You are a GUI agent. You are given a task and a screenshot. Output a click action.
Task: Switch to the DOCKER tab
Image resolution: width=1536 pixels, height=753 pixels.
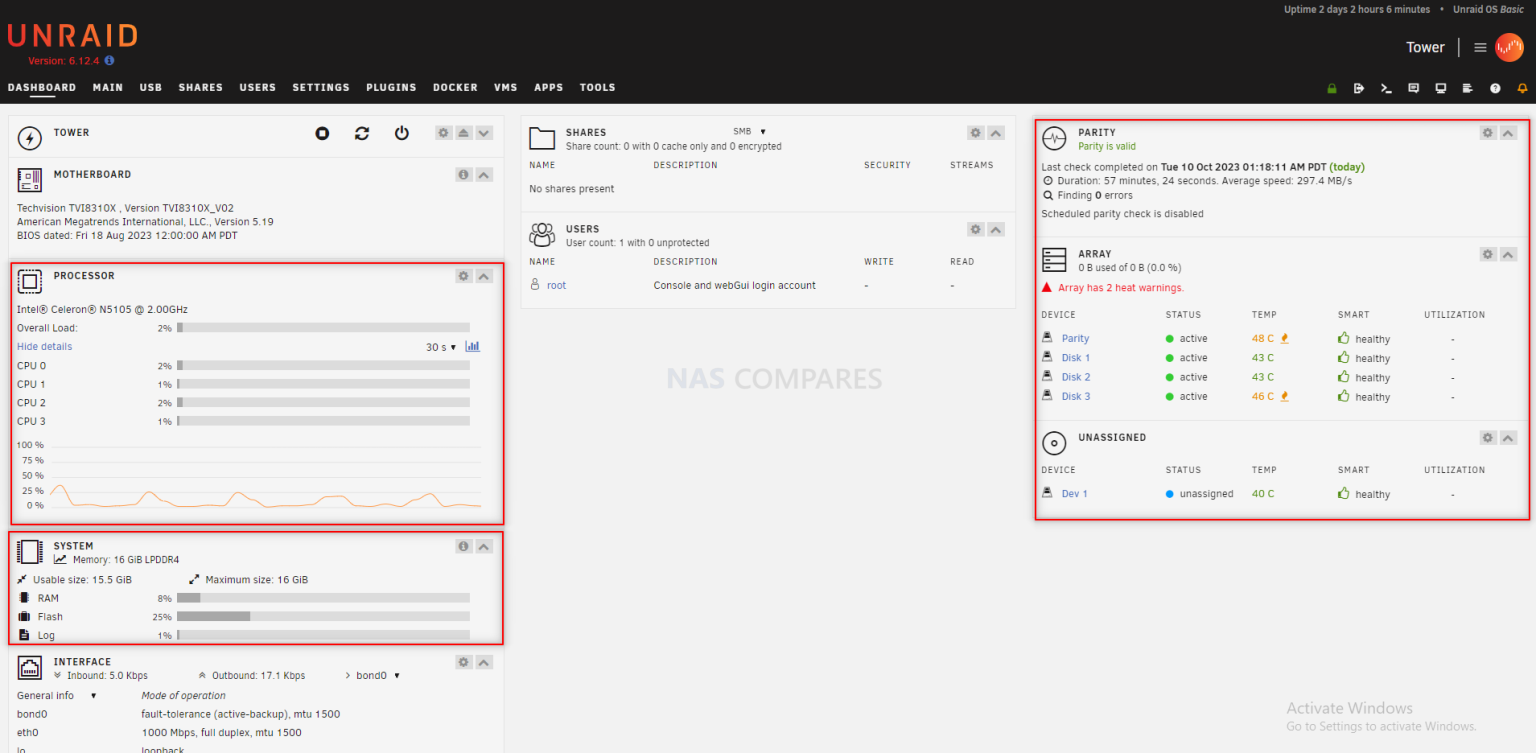(x=455, y=88)
